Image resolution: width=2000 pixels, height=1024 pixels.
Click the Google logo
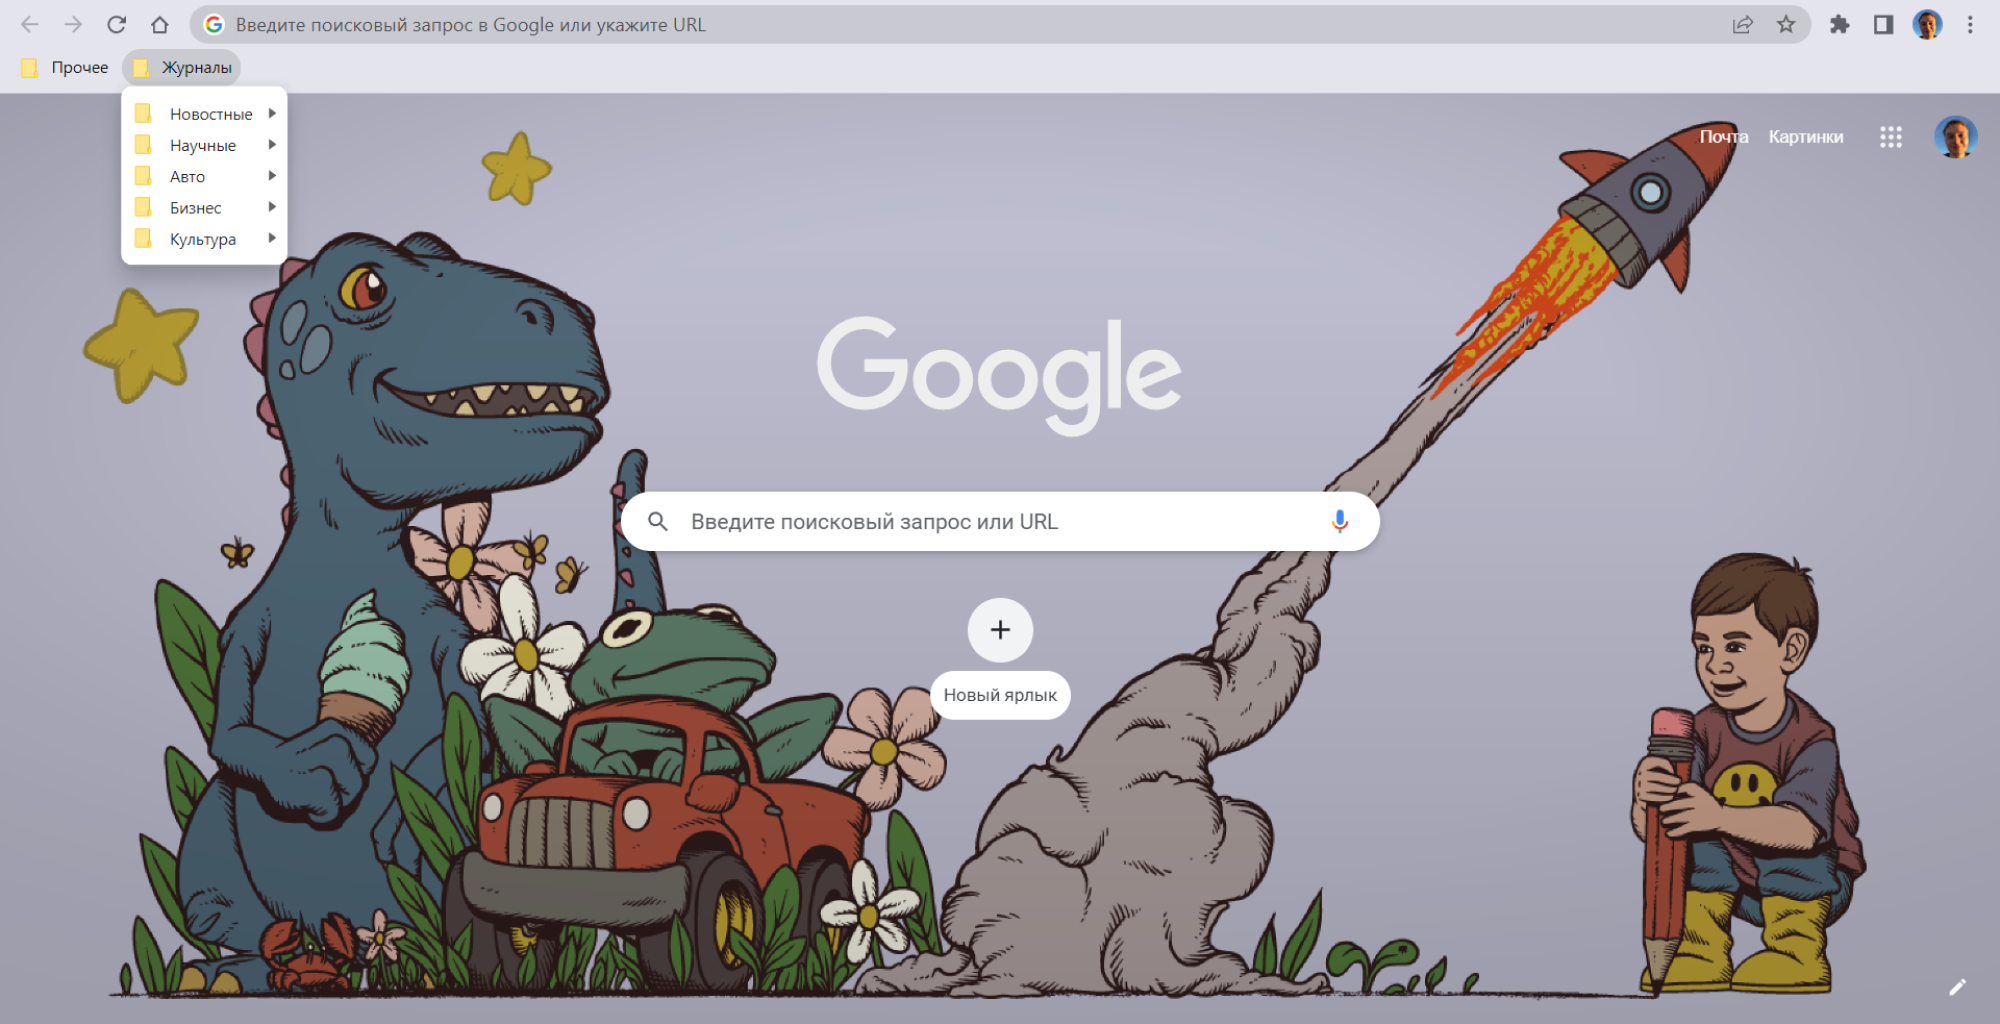click(x=999, y=375)
